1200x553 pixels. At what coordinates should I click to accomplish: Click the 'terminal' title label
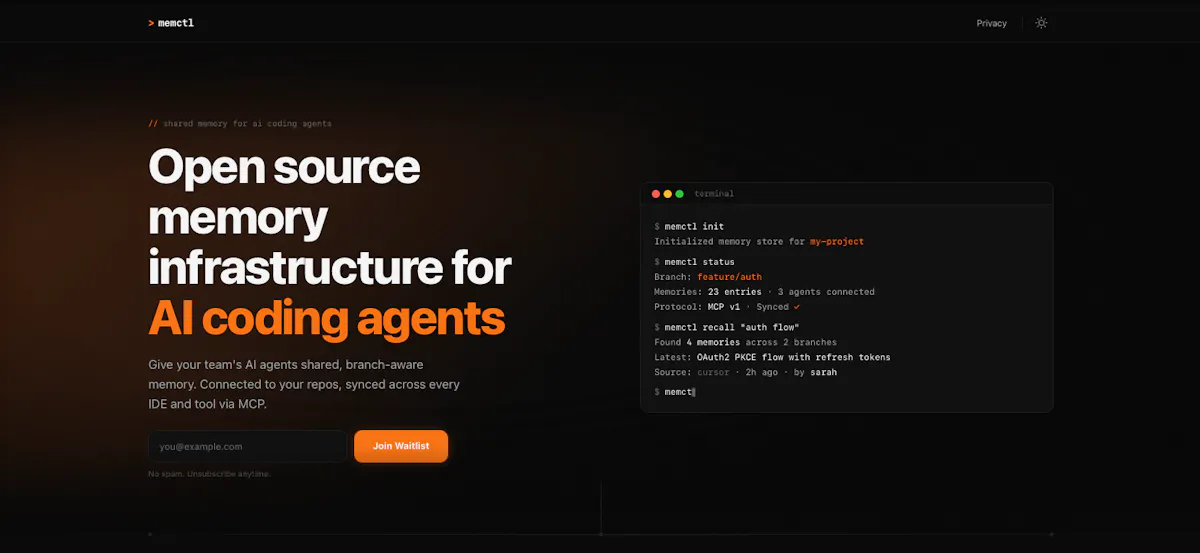pyautogui.click(x=714, y=194)
